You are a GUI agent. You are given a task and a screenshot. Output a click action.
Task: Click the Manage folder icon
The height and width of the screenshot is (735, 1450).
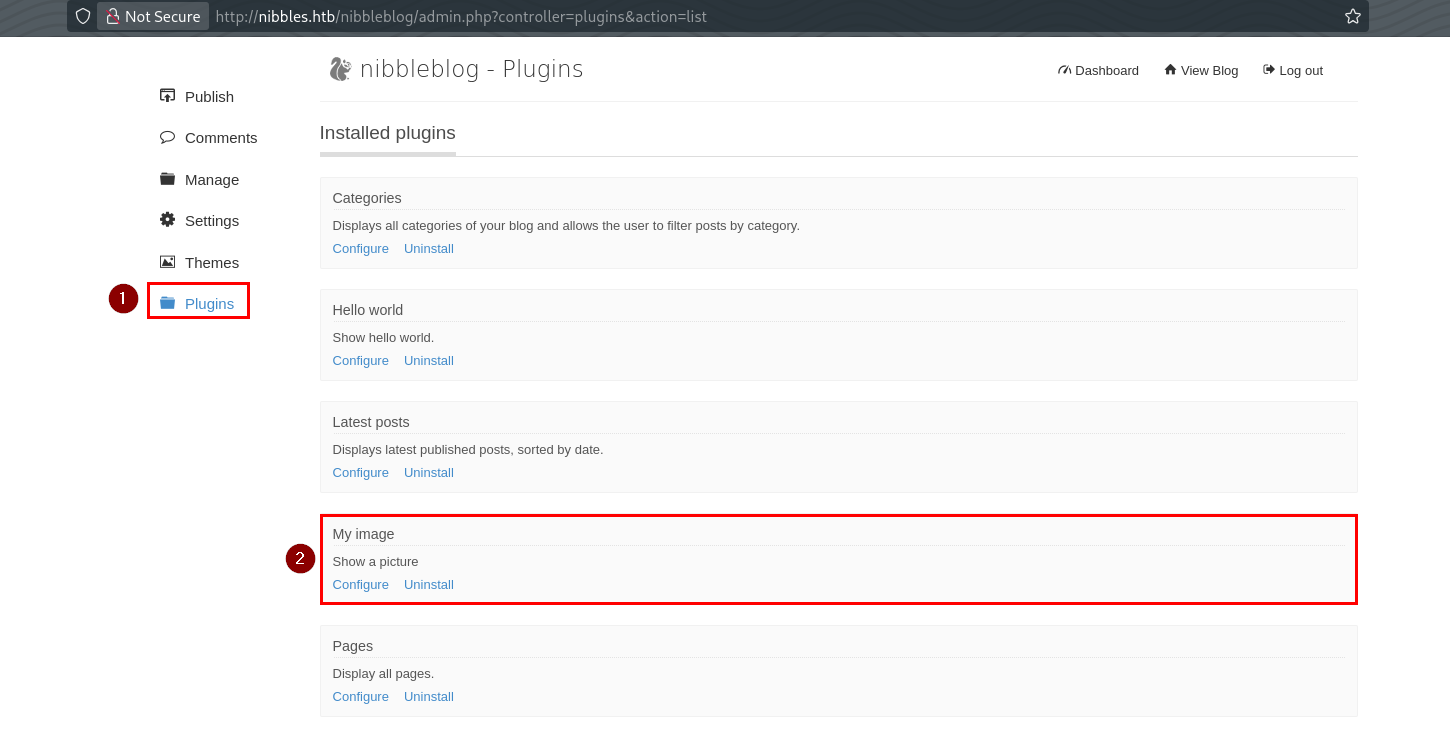pyautogui.click(x=167, y=179)
